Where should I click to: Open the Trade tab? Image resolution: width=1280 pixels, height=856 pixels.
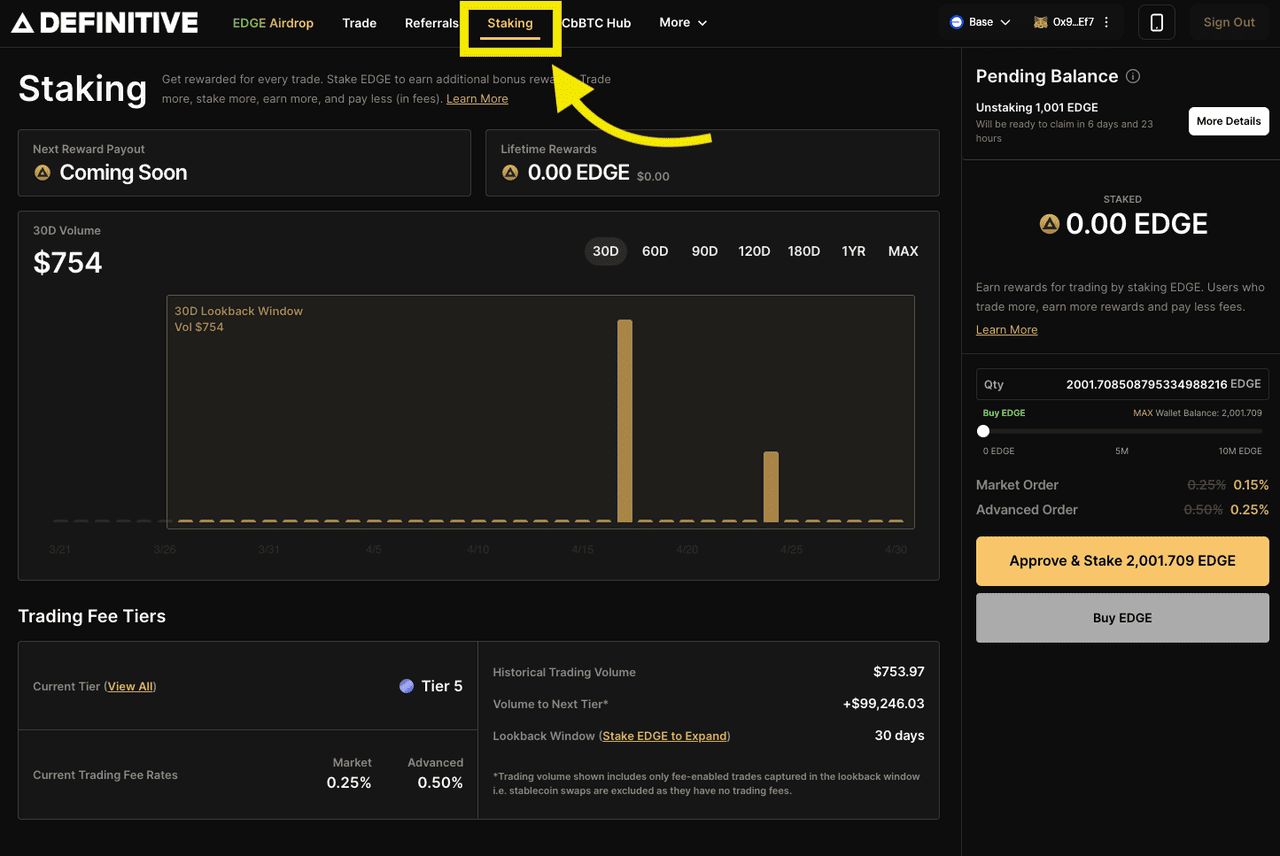(359, 23)
